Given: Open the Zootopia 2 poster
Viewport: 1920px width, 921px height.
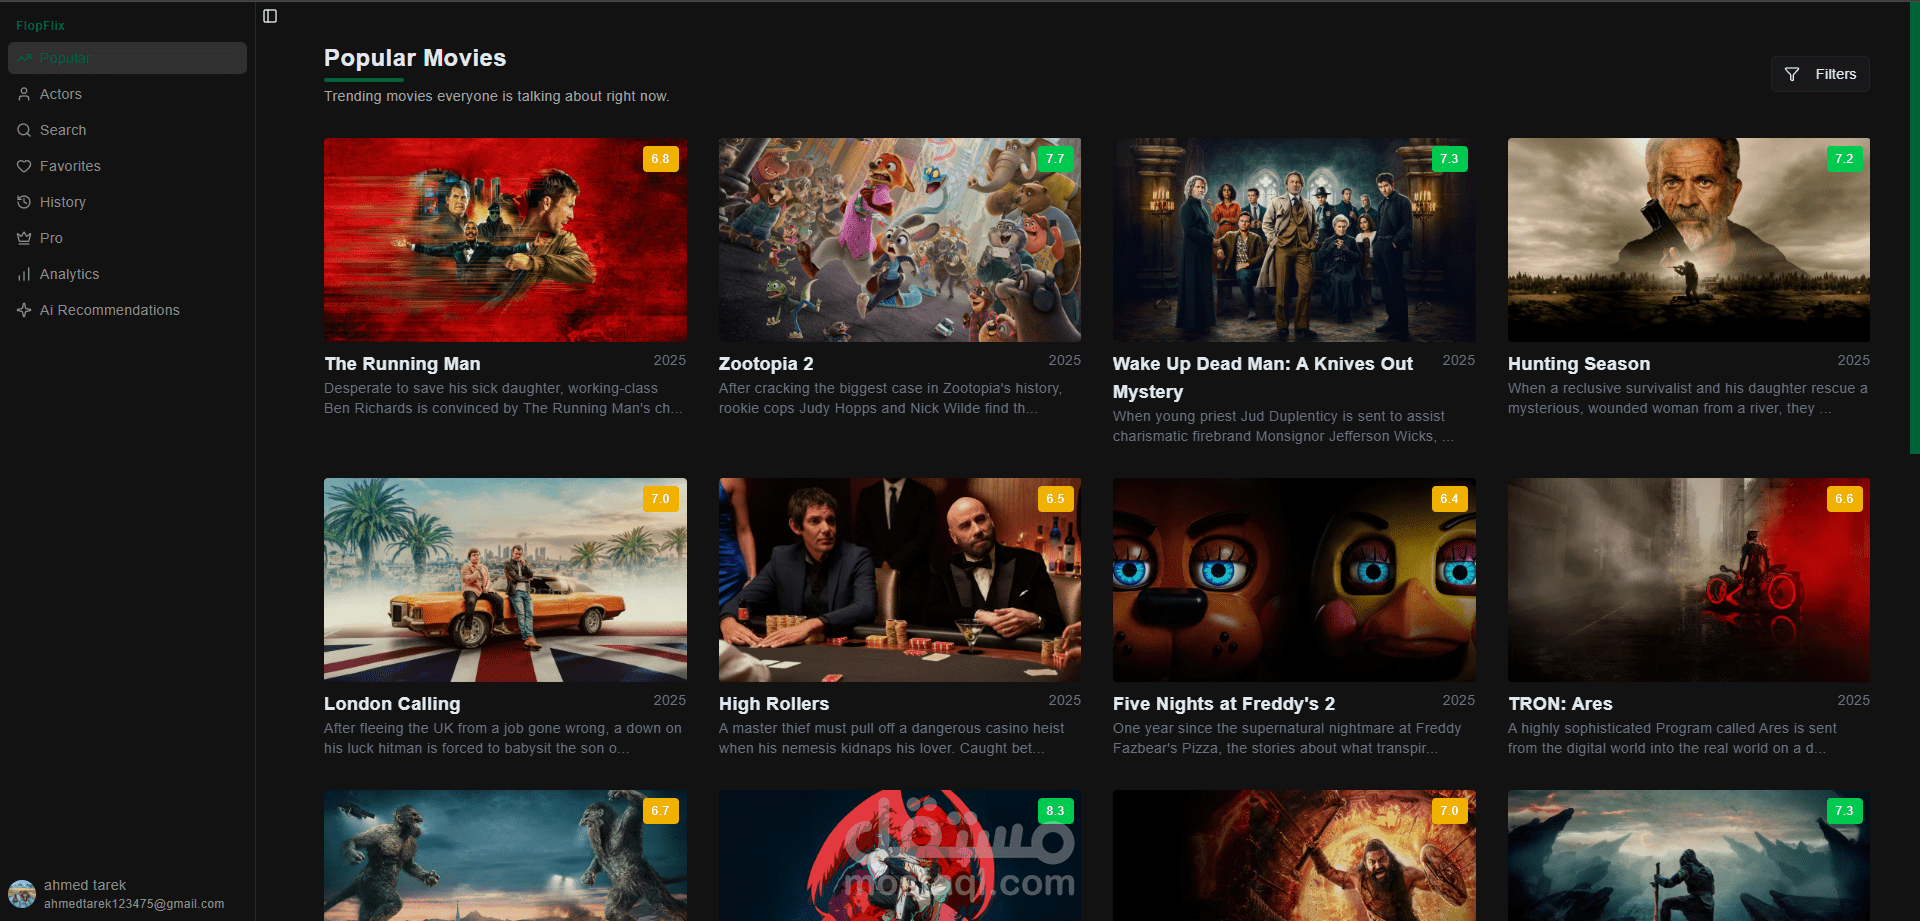Looking at the screenshot, I should click(900, 240).
